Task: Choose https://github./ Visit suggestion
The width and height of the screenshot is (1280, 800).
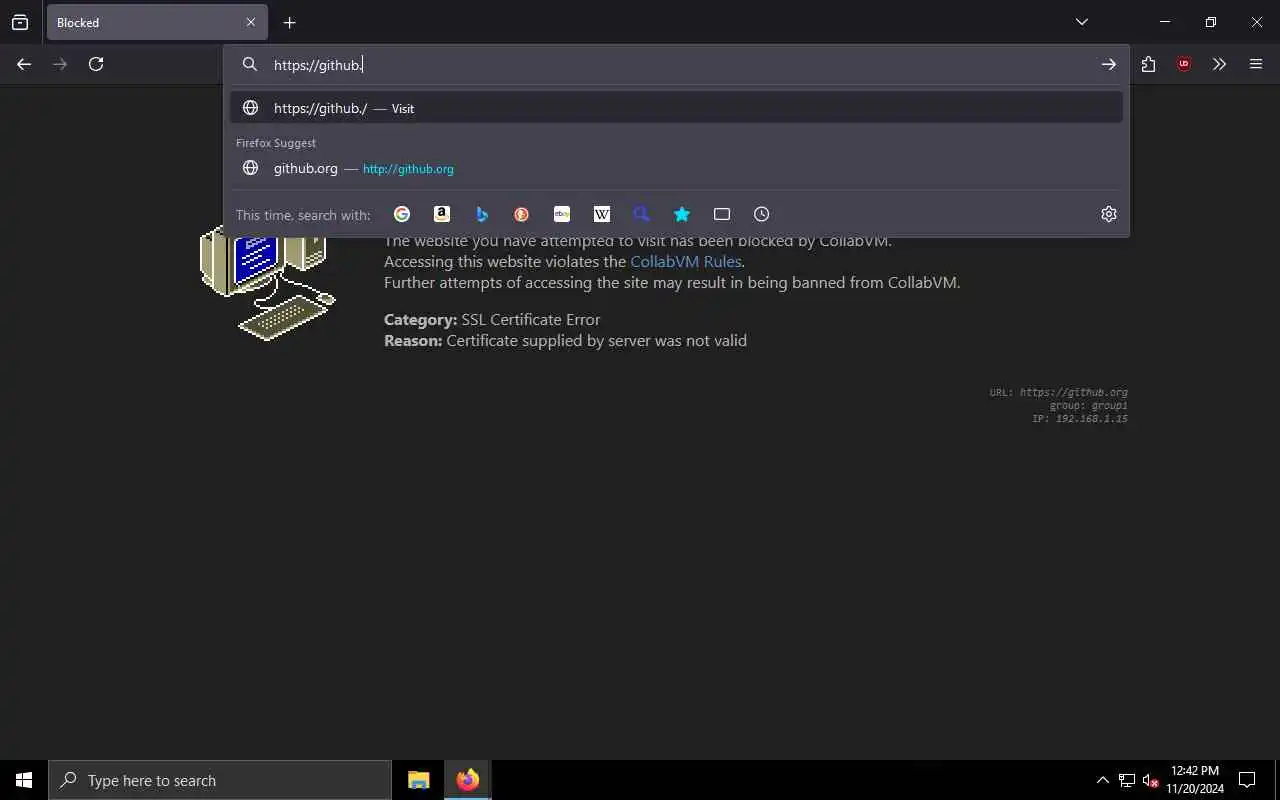Action: tap(676, 108)
